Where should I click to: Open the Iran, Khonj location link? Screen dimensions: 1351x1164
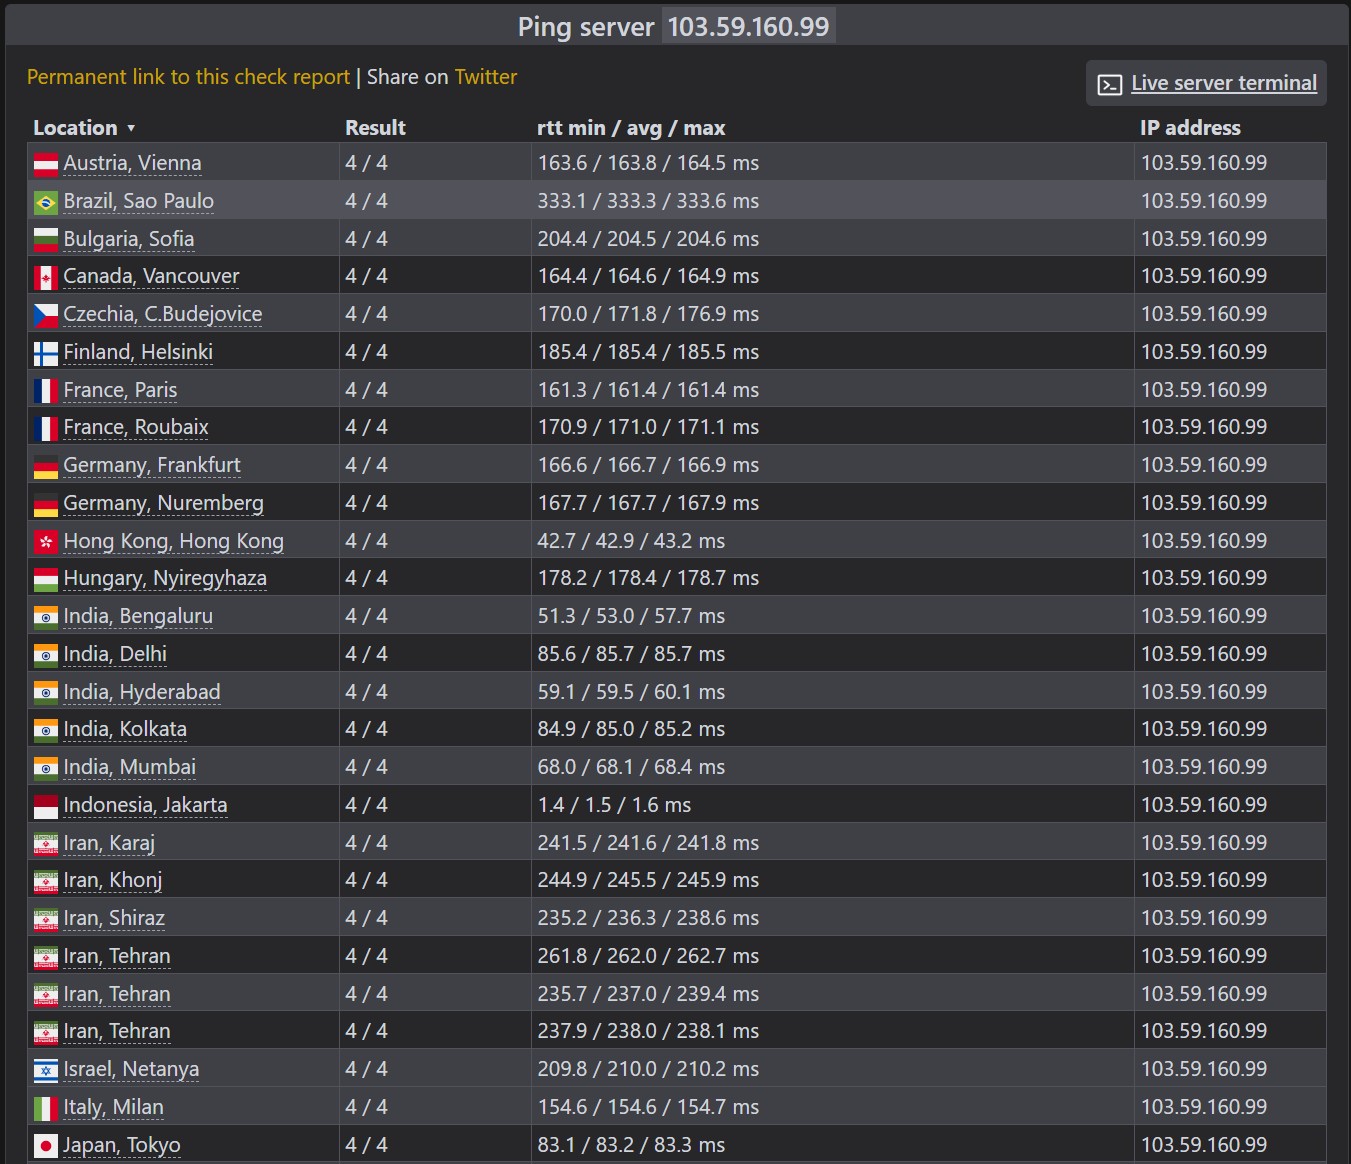click(112, 880)
